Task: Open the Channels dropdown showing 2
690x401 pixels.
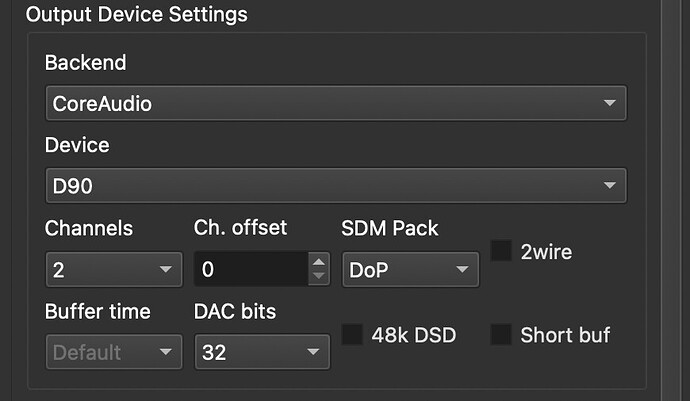Action: point(114,269)
